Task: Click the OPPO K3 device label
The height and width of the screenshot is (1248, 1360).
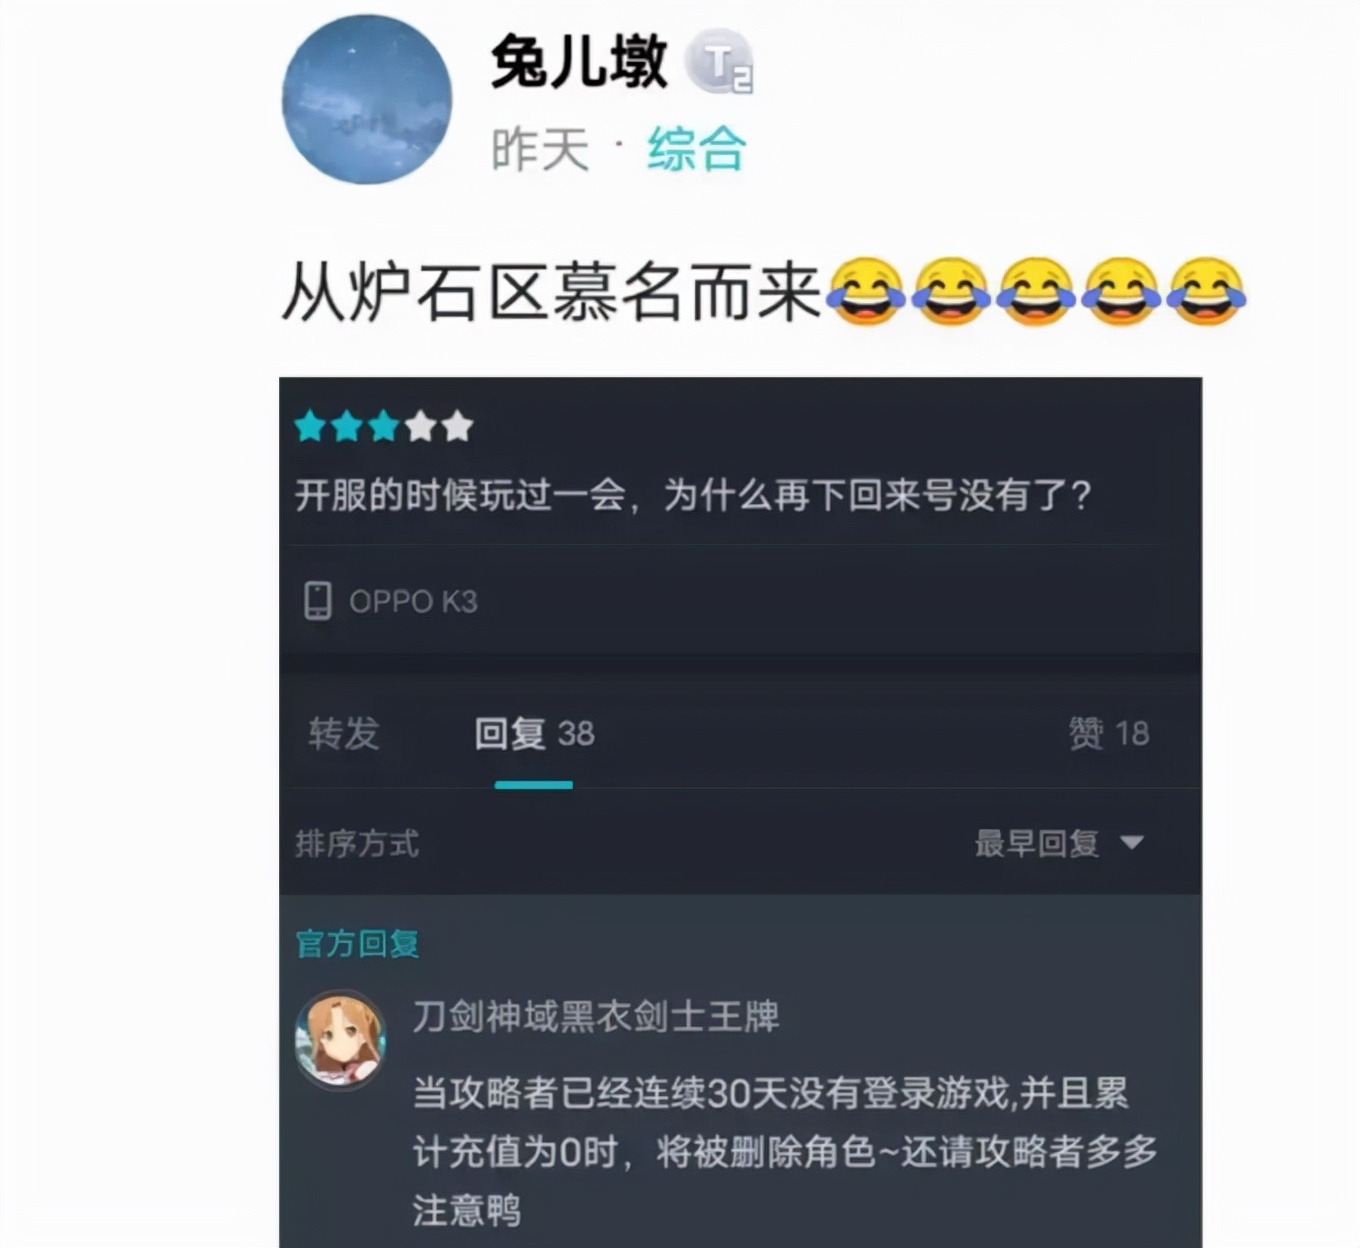Action: (413, 601)
